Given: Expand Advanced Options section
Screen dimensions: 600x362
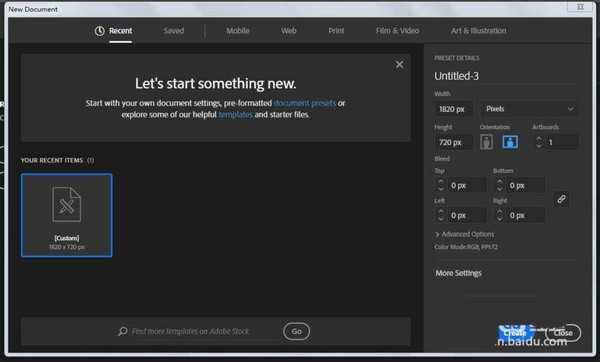Looking at the screenshot, I should [465, 234].
